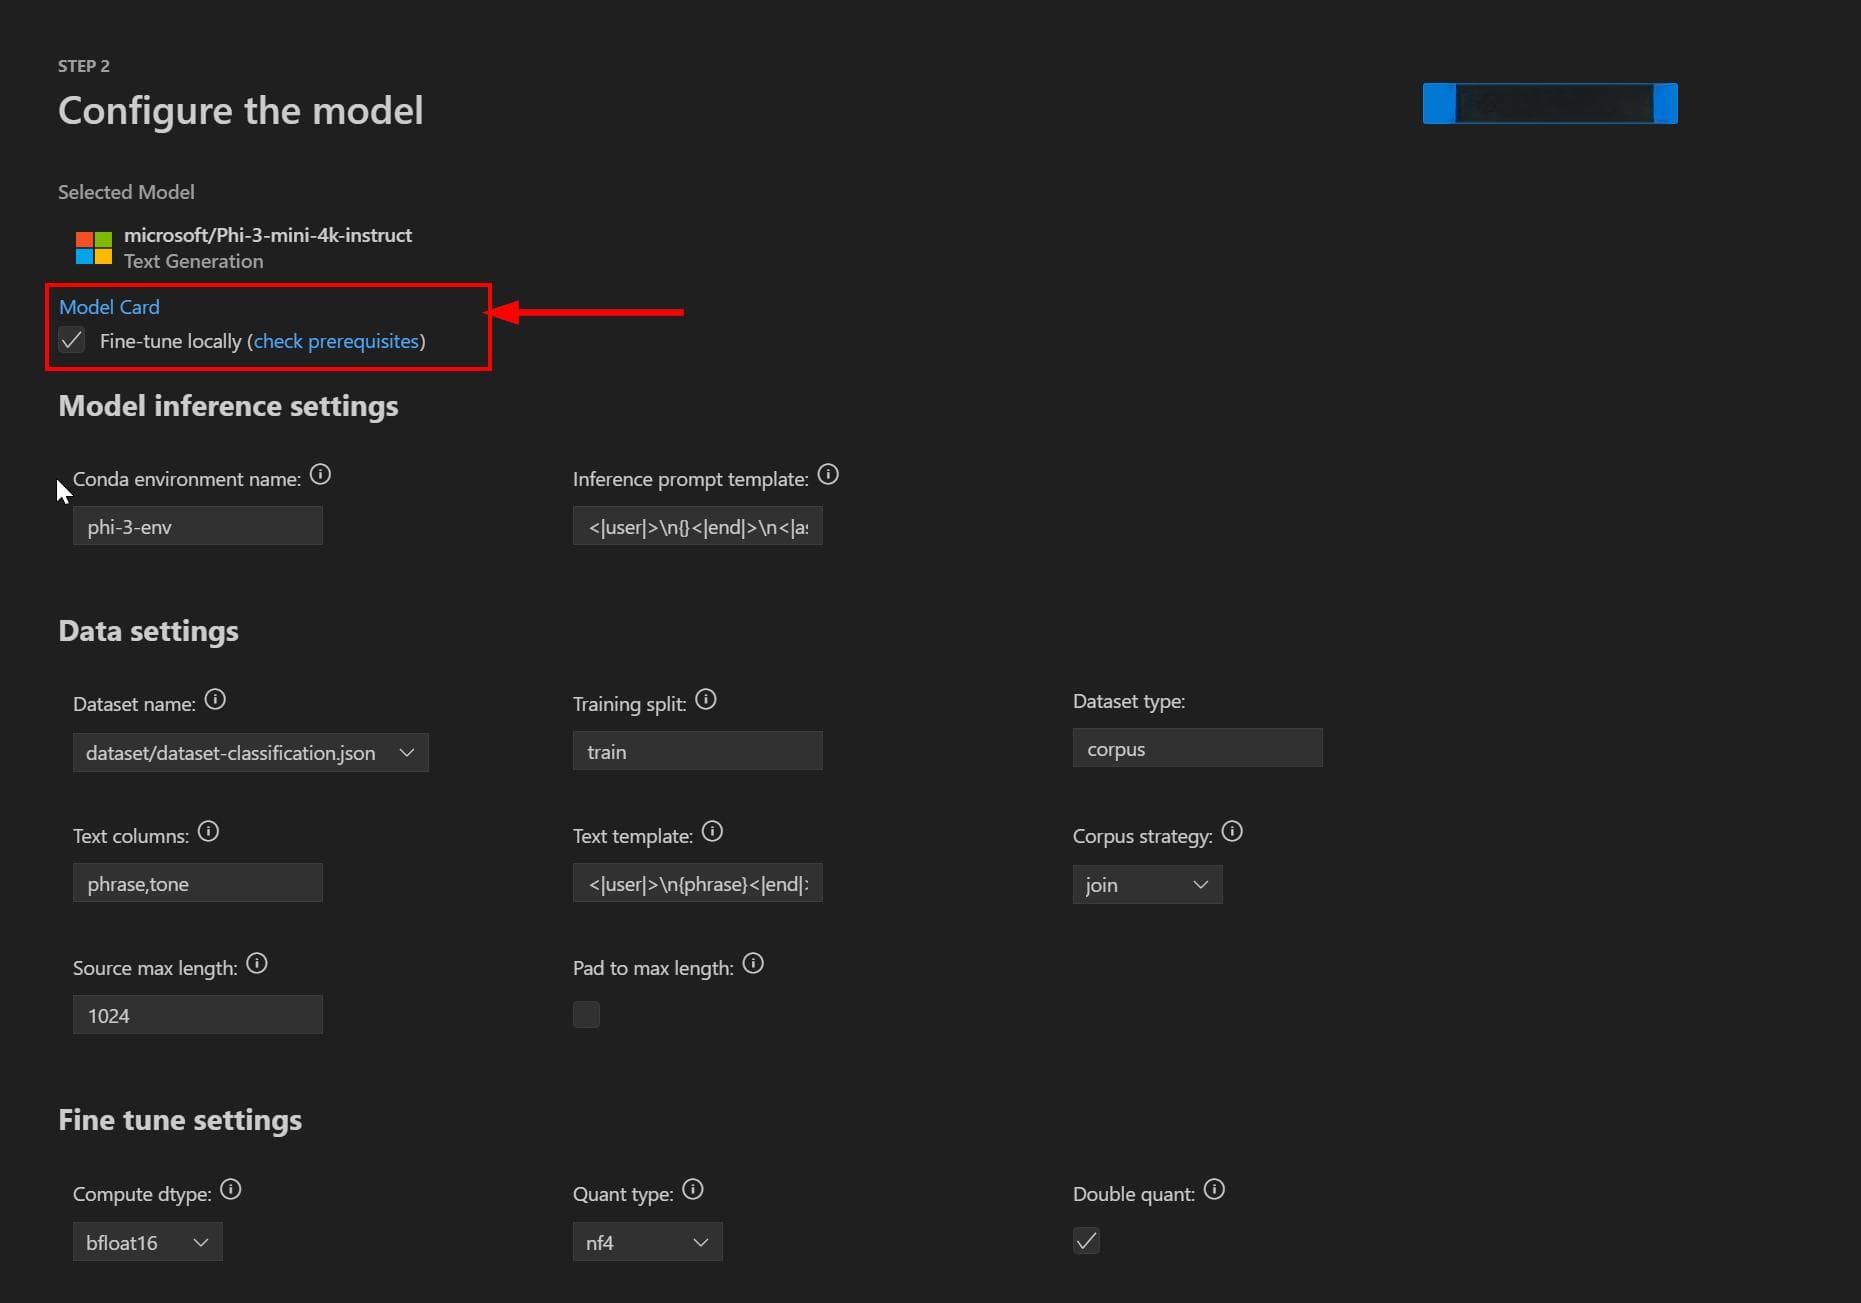Open the Quant type nf4 dropdown
1861x1303 pixels.
point(648,1242)
